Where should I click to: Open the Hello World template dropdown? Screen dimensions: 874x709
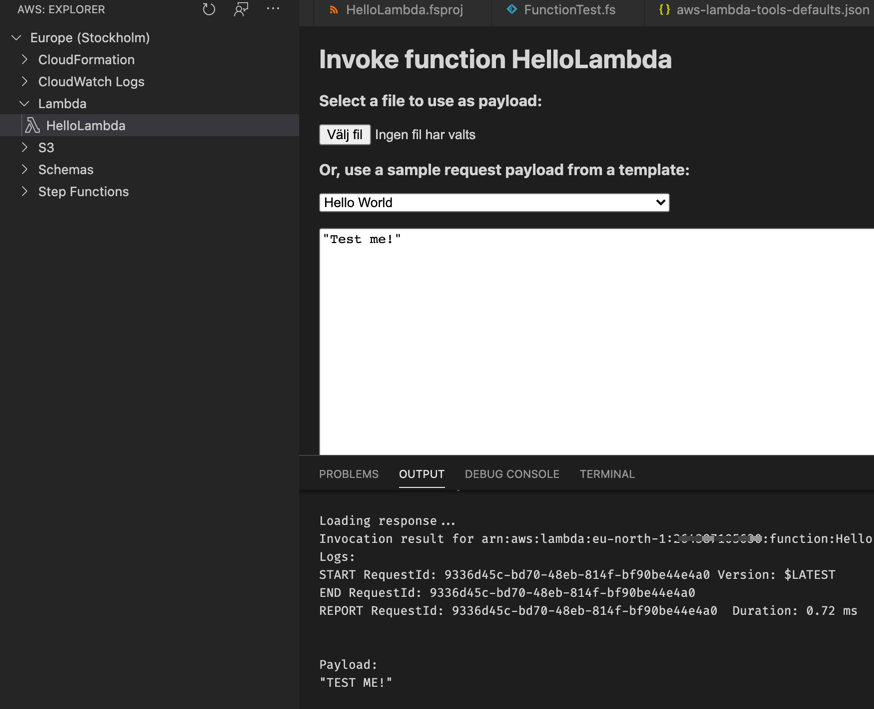pos(494,202)
